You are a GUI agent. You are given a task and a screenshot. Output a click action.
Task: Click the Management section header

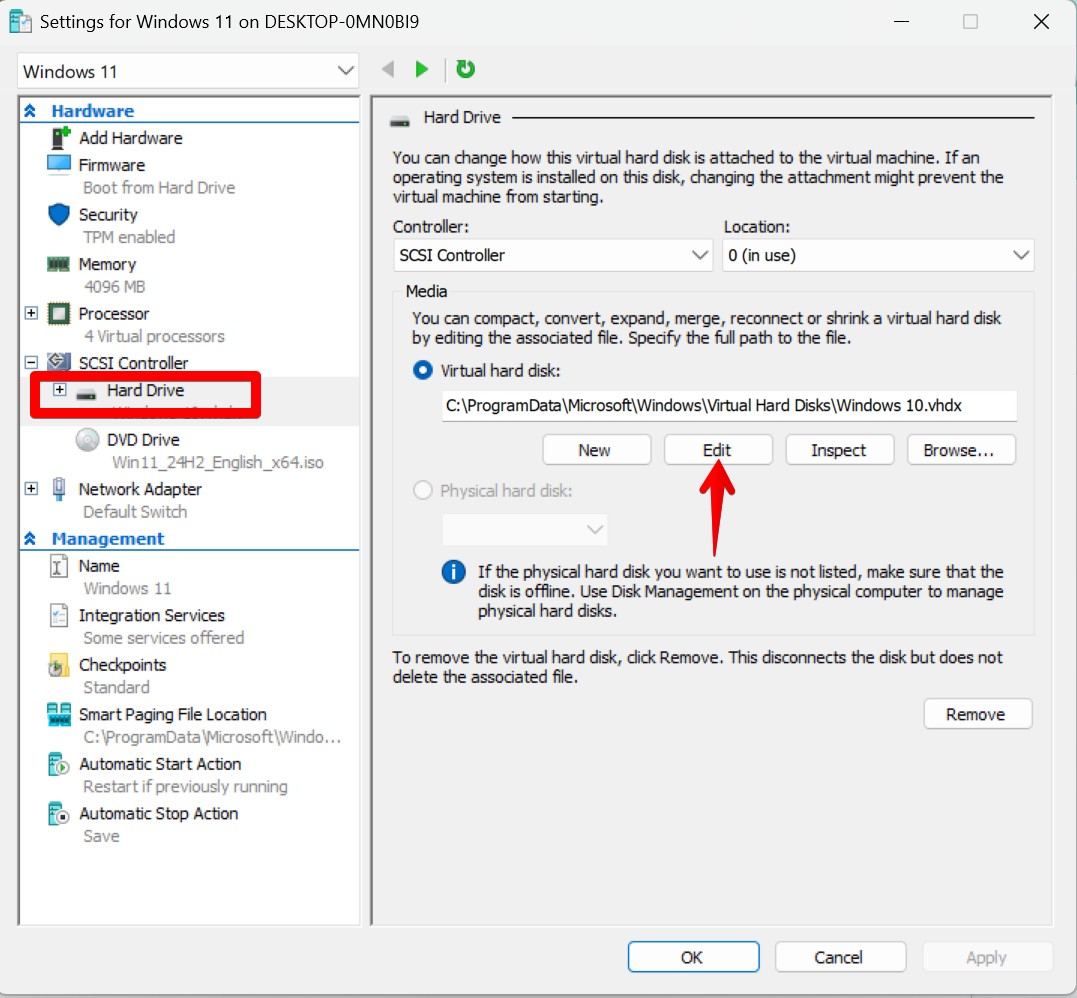[x=108, y=538]
